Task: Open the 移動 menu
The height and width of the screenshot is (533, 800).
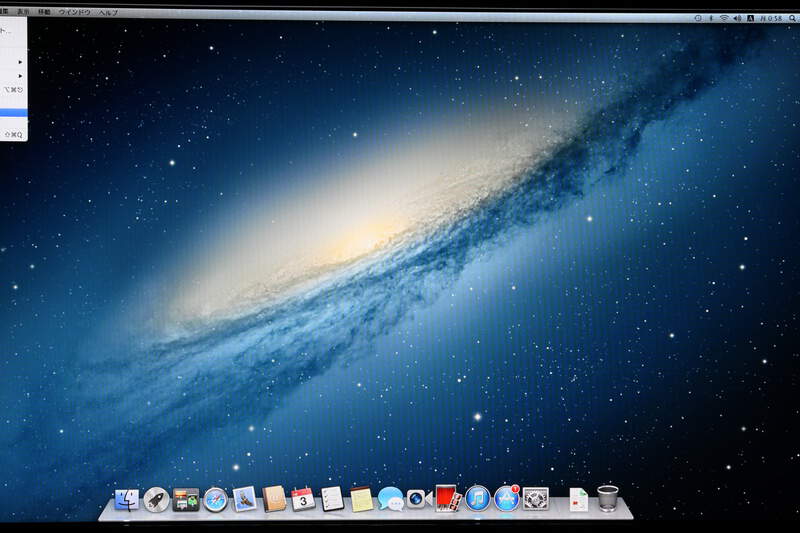Action: pyautogui.click(x=44, y=12)
